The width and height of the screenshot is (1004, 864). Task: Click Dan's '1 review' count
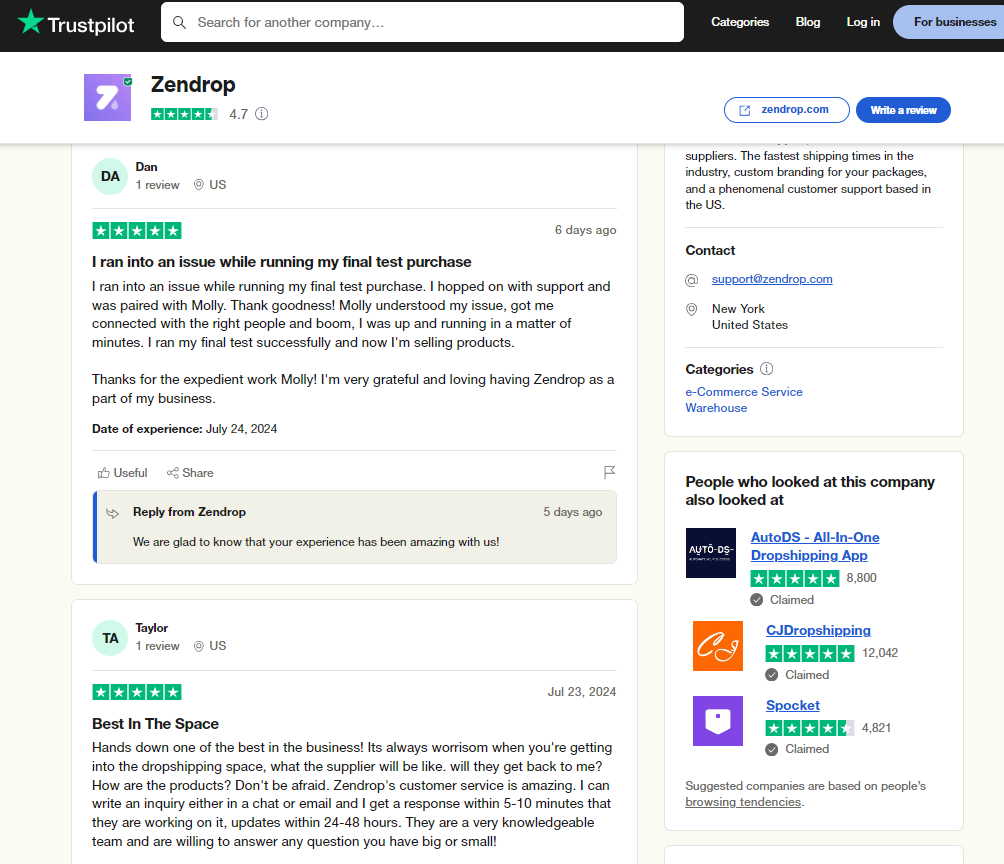(157, 185)
